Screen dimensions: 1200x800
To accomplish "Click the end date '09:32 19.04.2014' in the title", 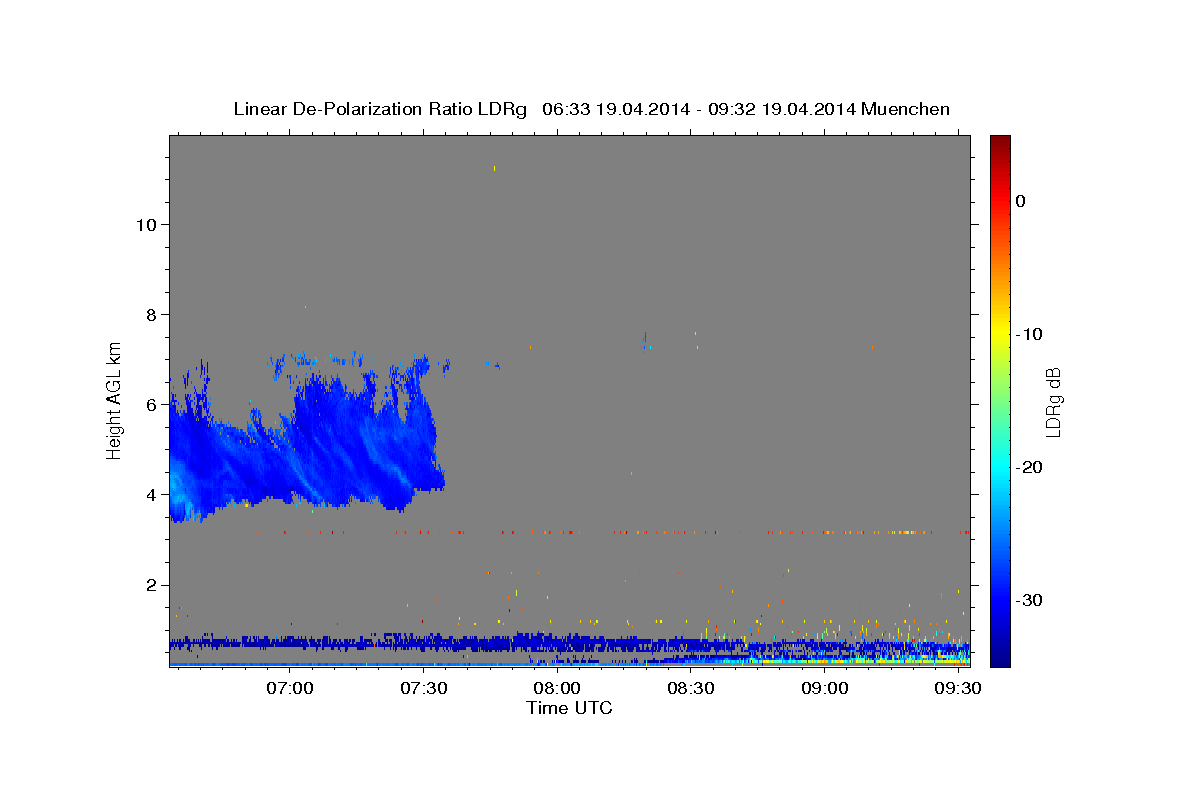I will click(x=781, y=109).
